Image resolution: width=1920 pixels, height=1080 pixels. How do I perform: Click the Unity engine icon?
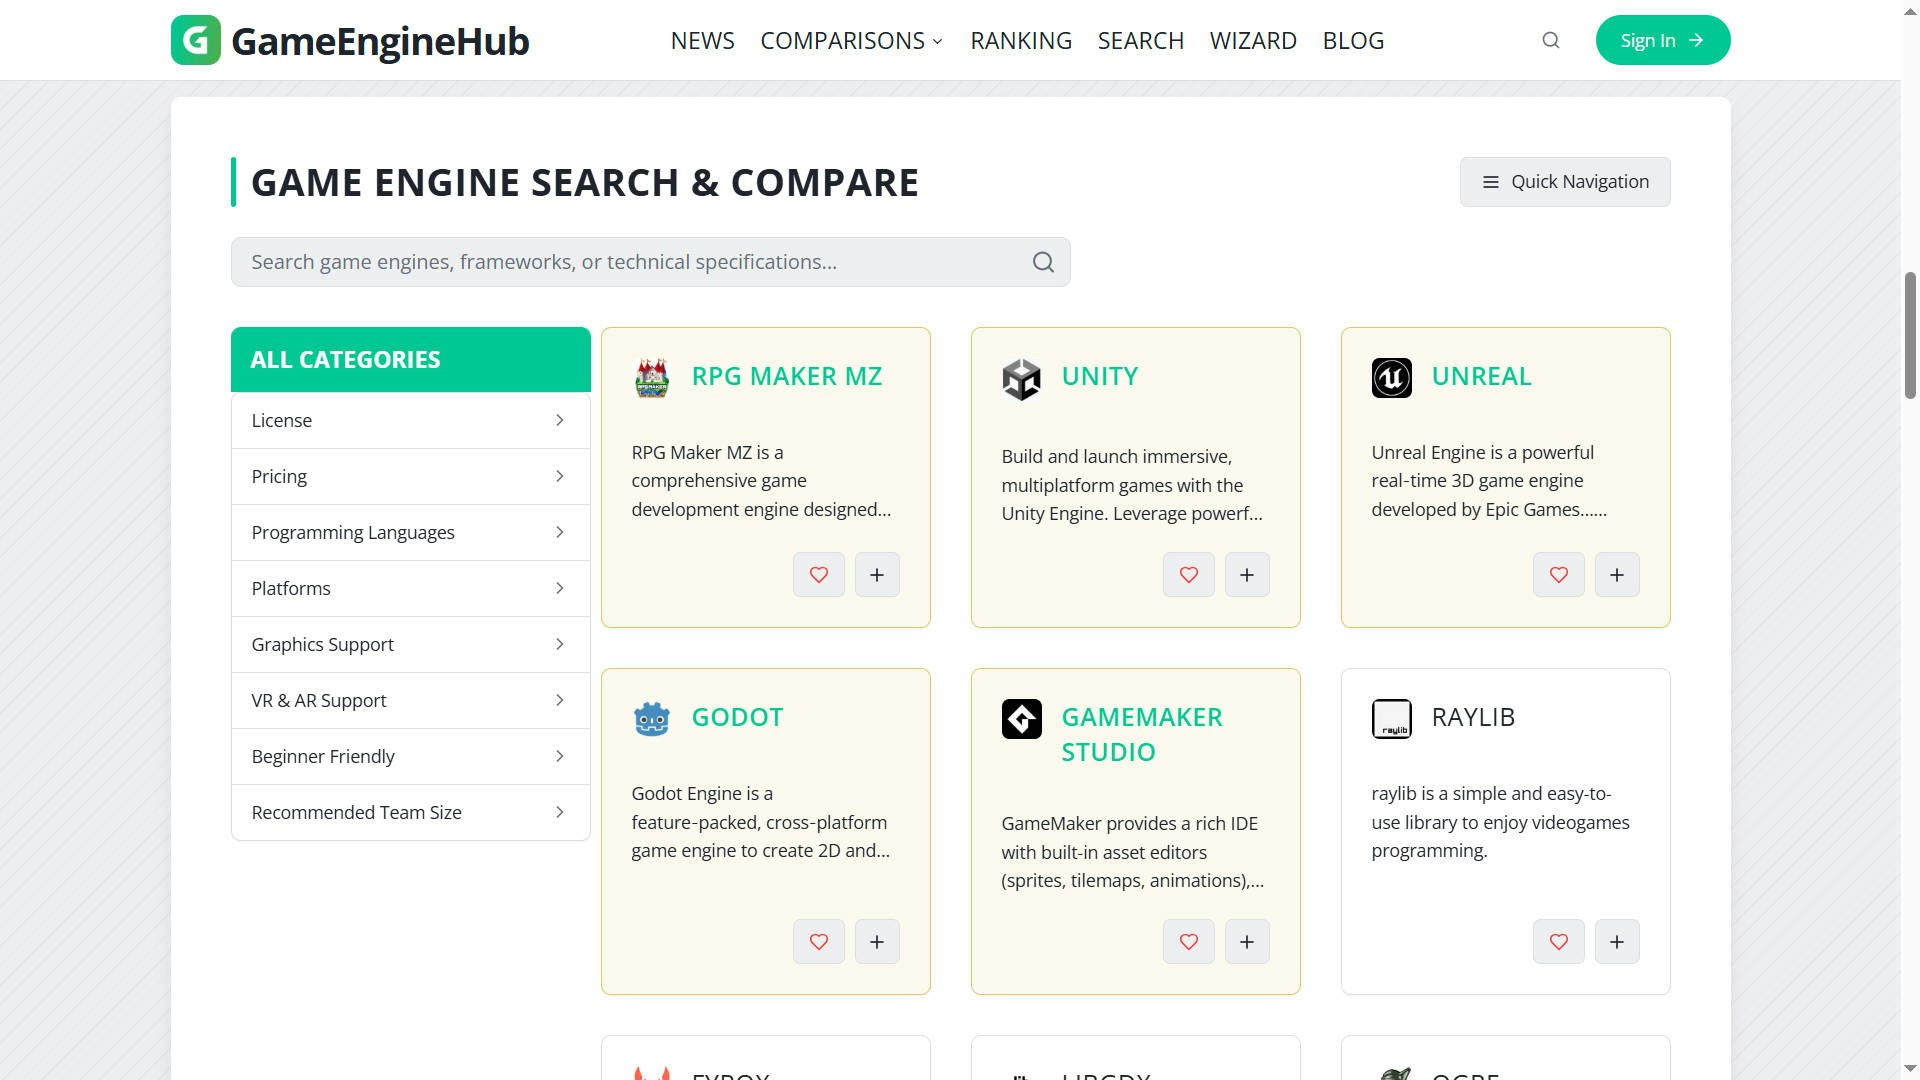coord(1021,378)
